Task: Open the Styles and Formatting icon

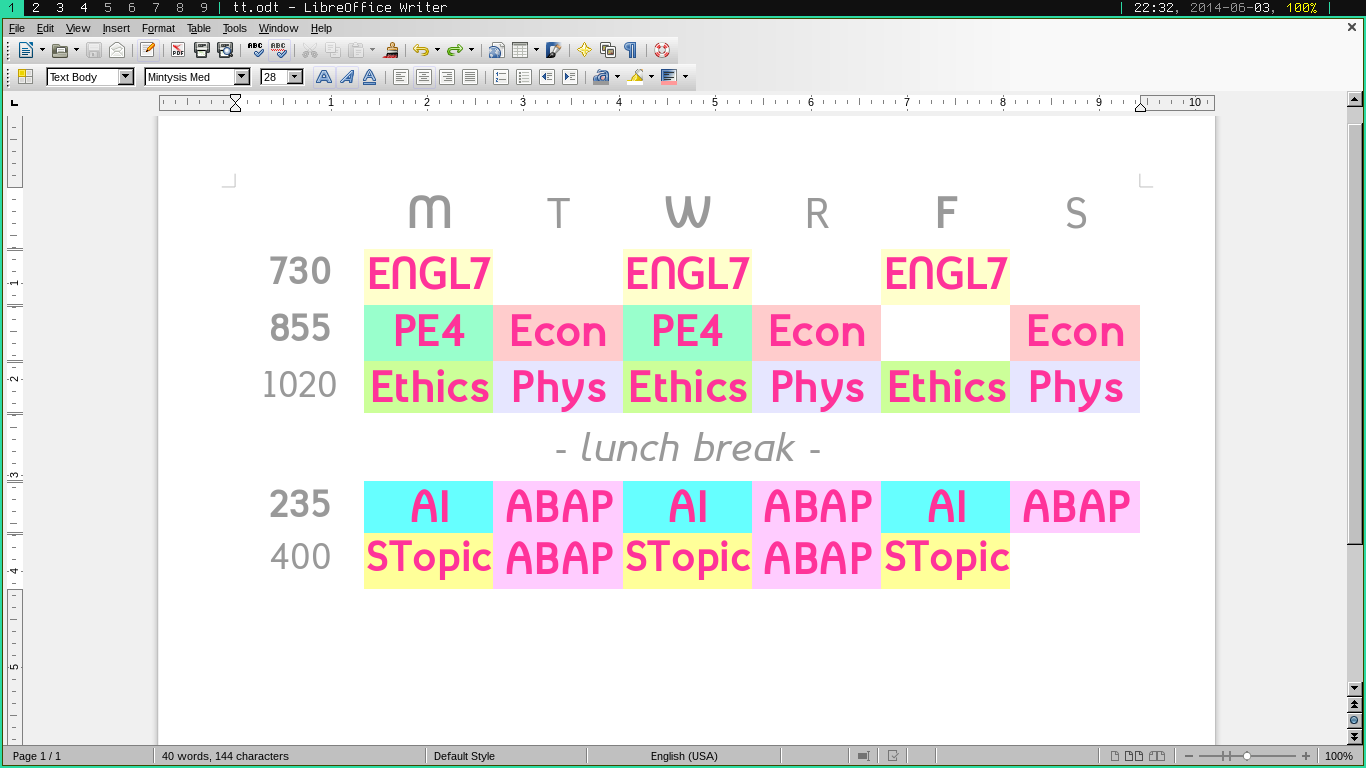Action: point(25,77)
